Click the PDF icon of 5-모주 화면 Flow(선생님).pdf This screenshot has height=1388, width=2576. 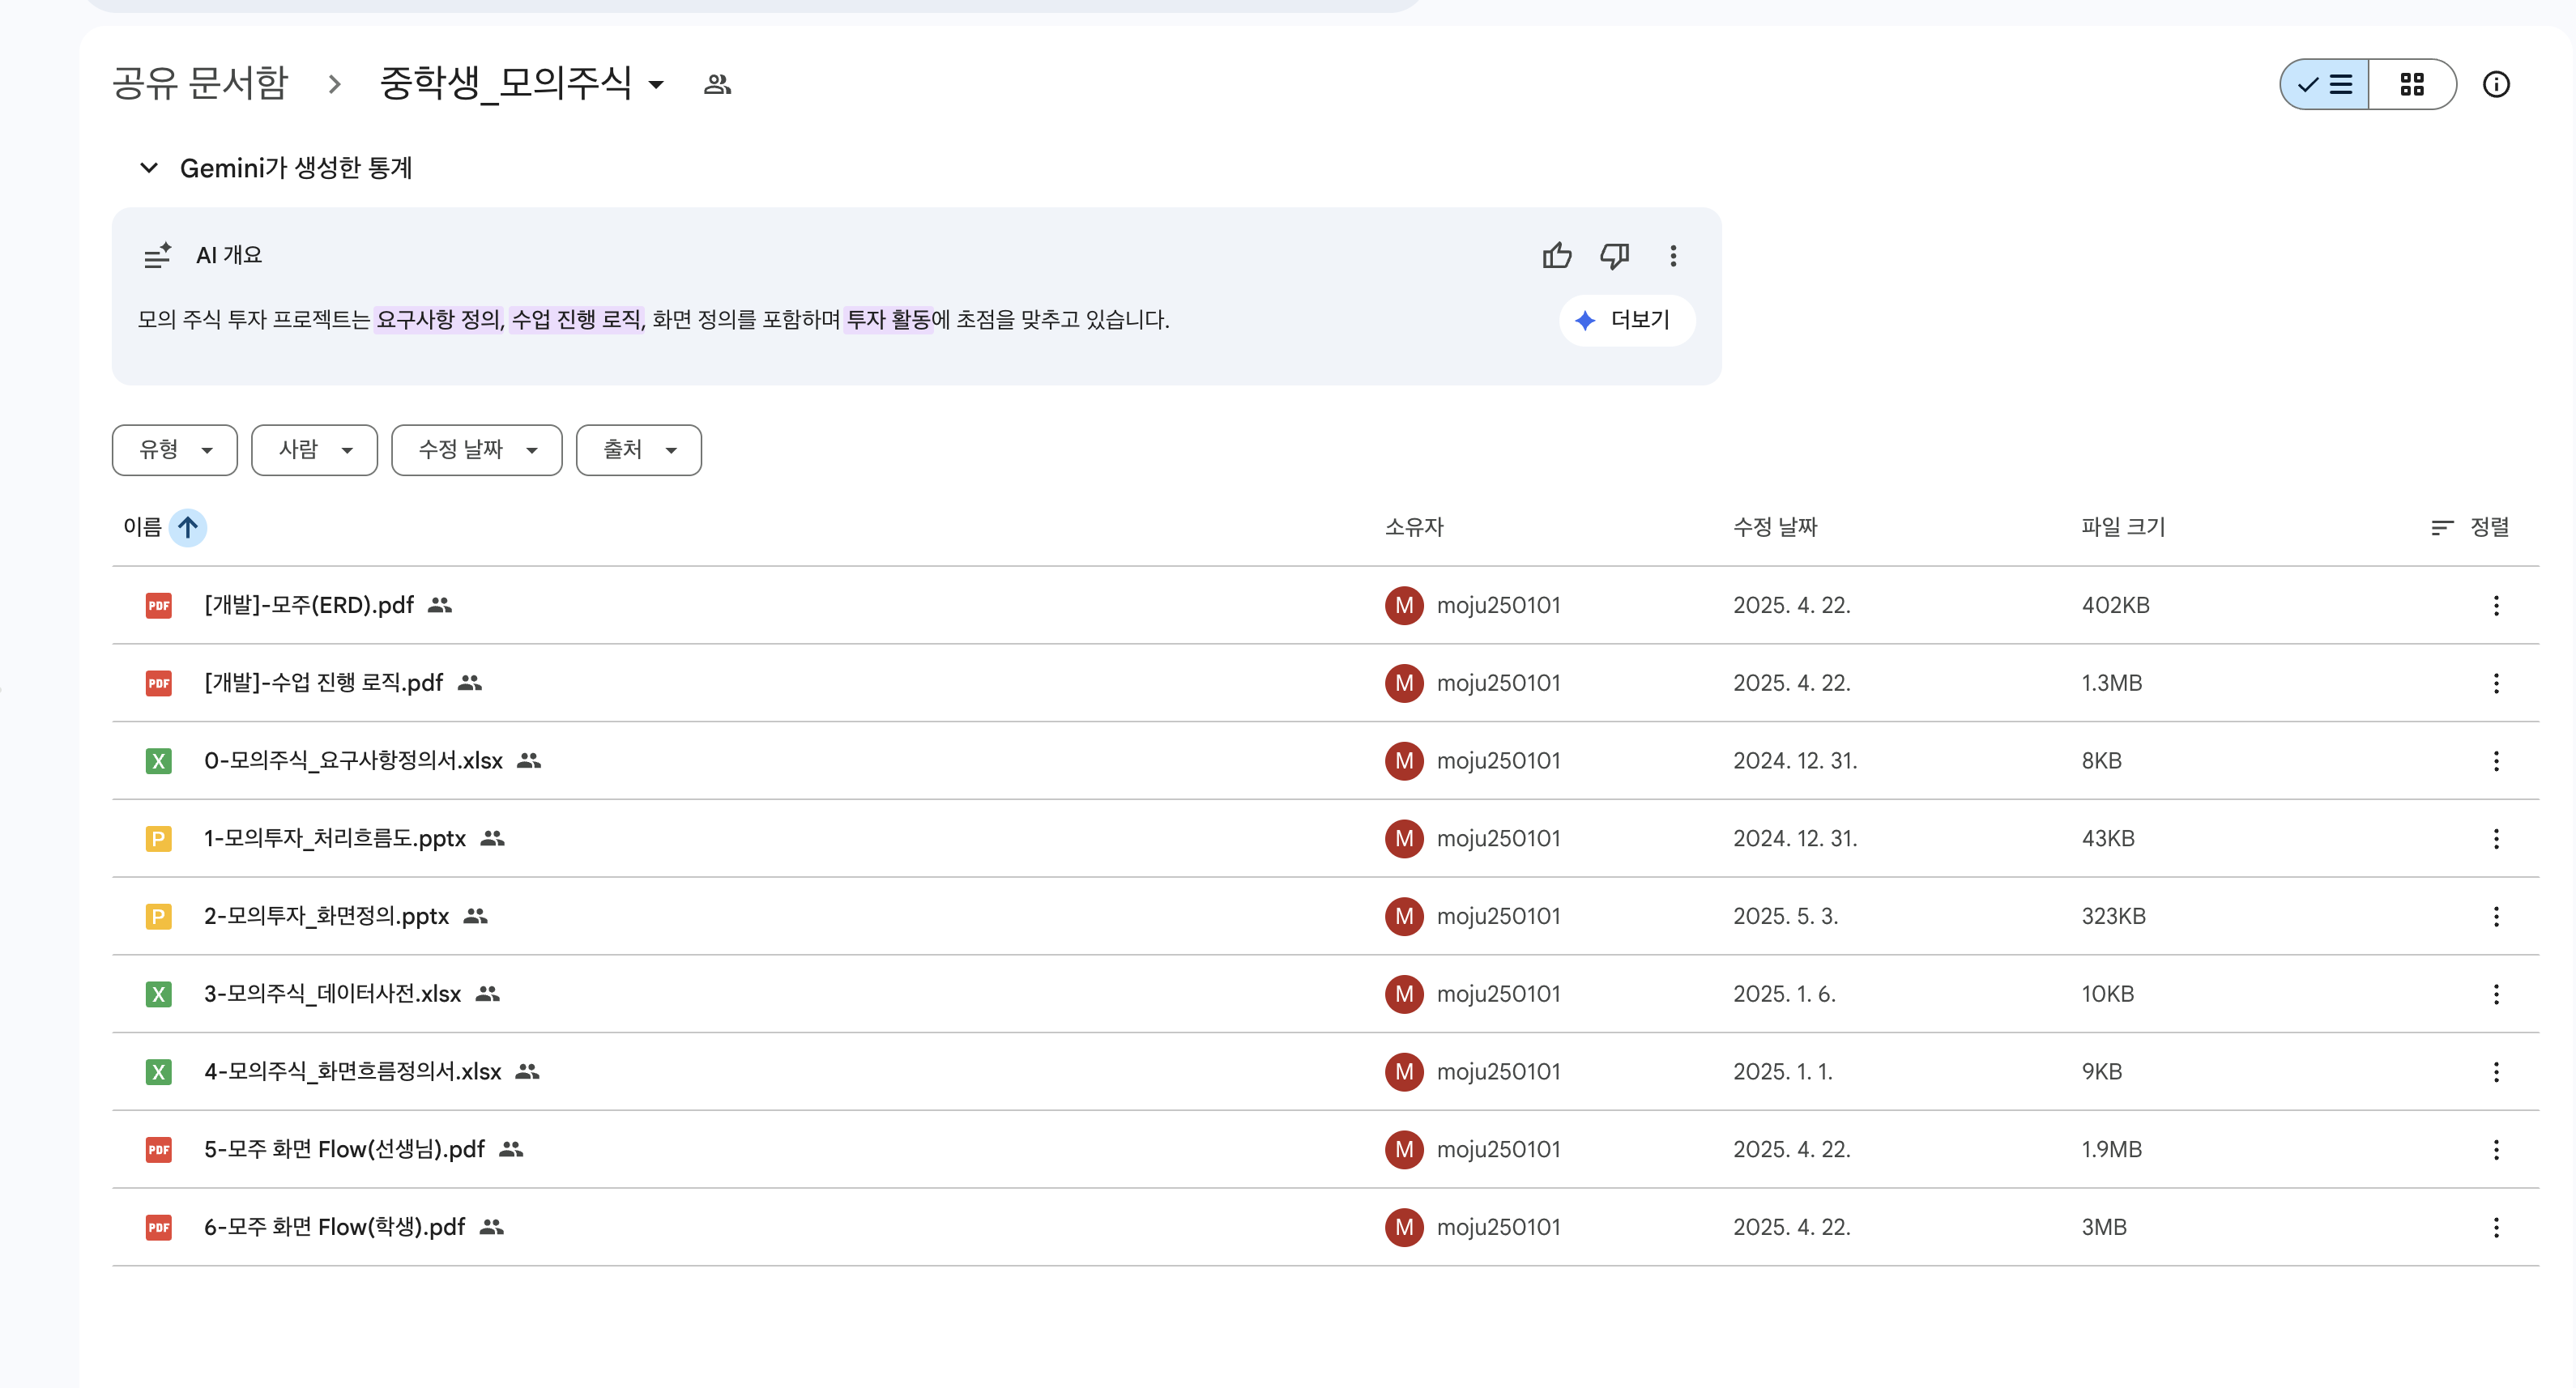point(158,1149)
